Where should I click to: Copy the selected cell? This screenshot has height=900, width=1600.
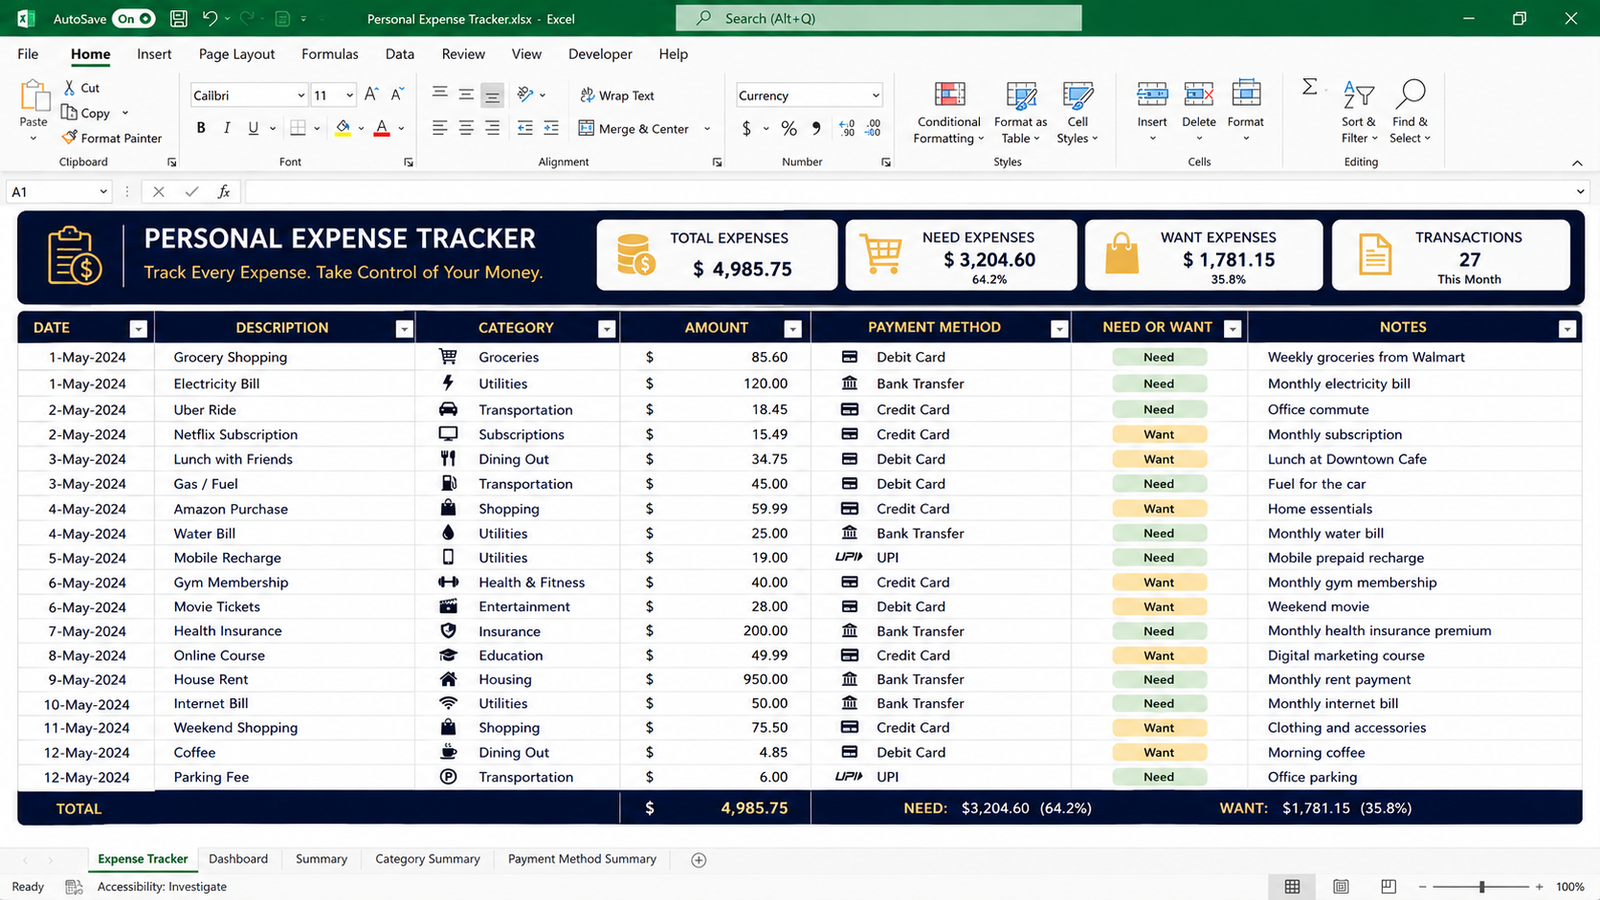click(x=86, y=113)
